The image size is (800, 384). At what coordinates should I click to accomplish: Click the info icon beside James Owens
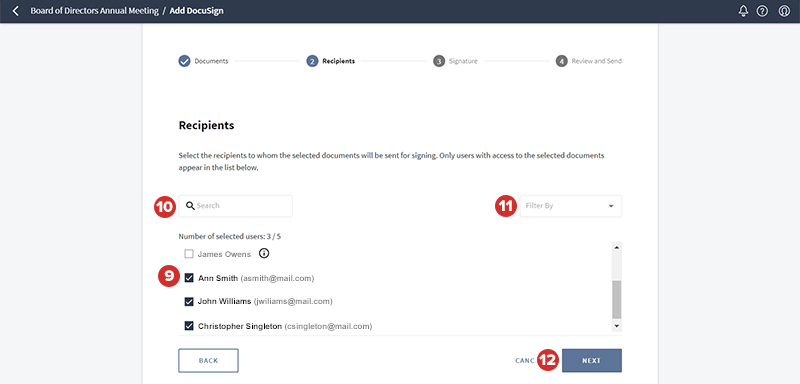[264, 253]
